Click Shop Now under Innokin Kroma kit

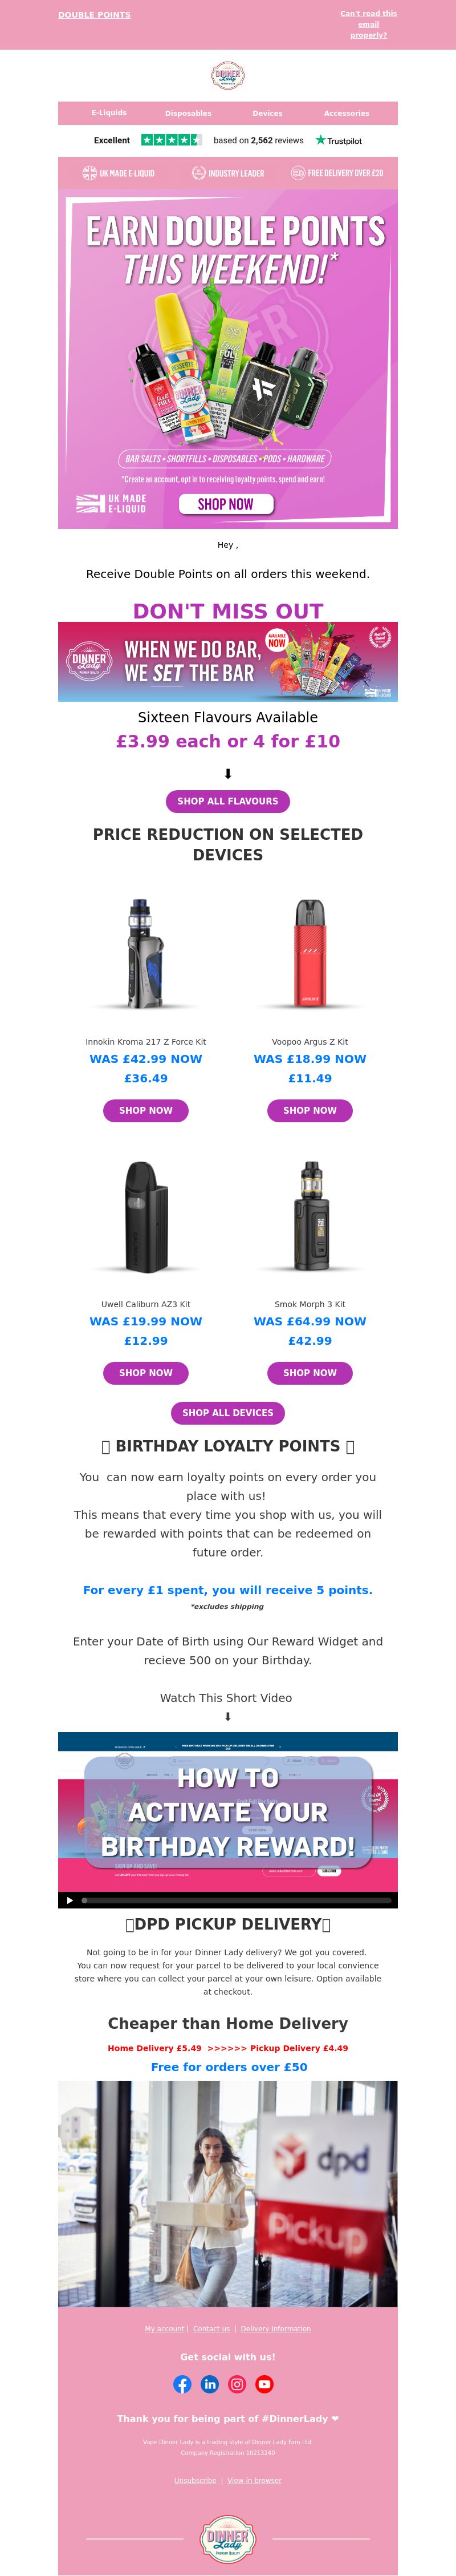[x=146, y=1110]
